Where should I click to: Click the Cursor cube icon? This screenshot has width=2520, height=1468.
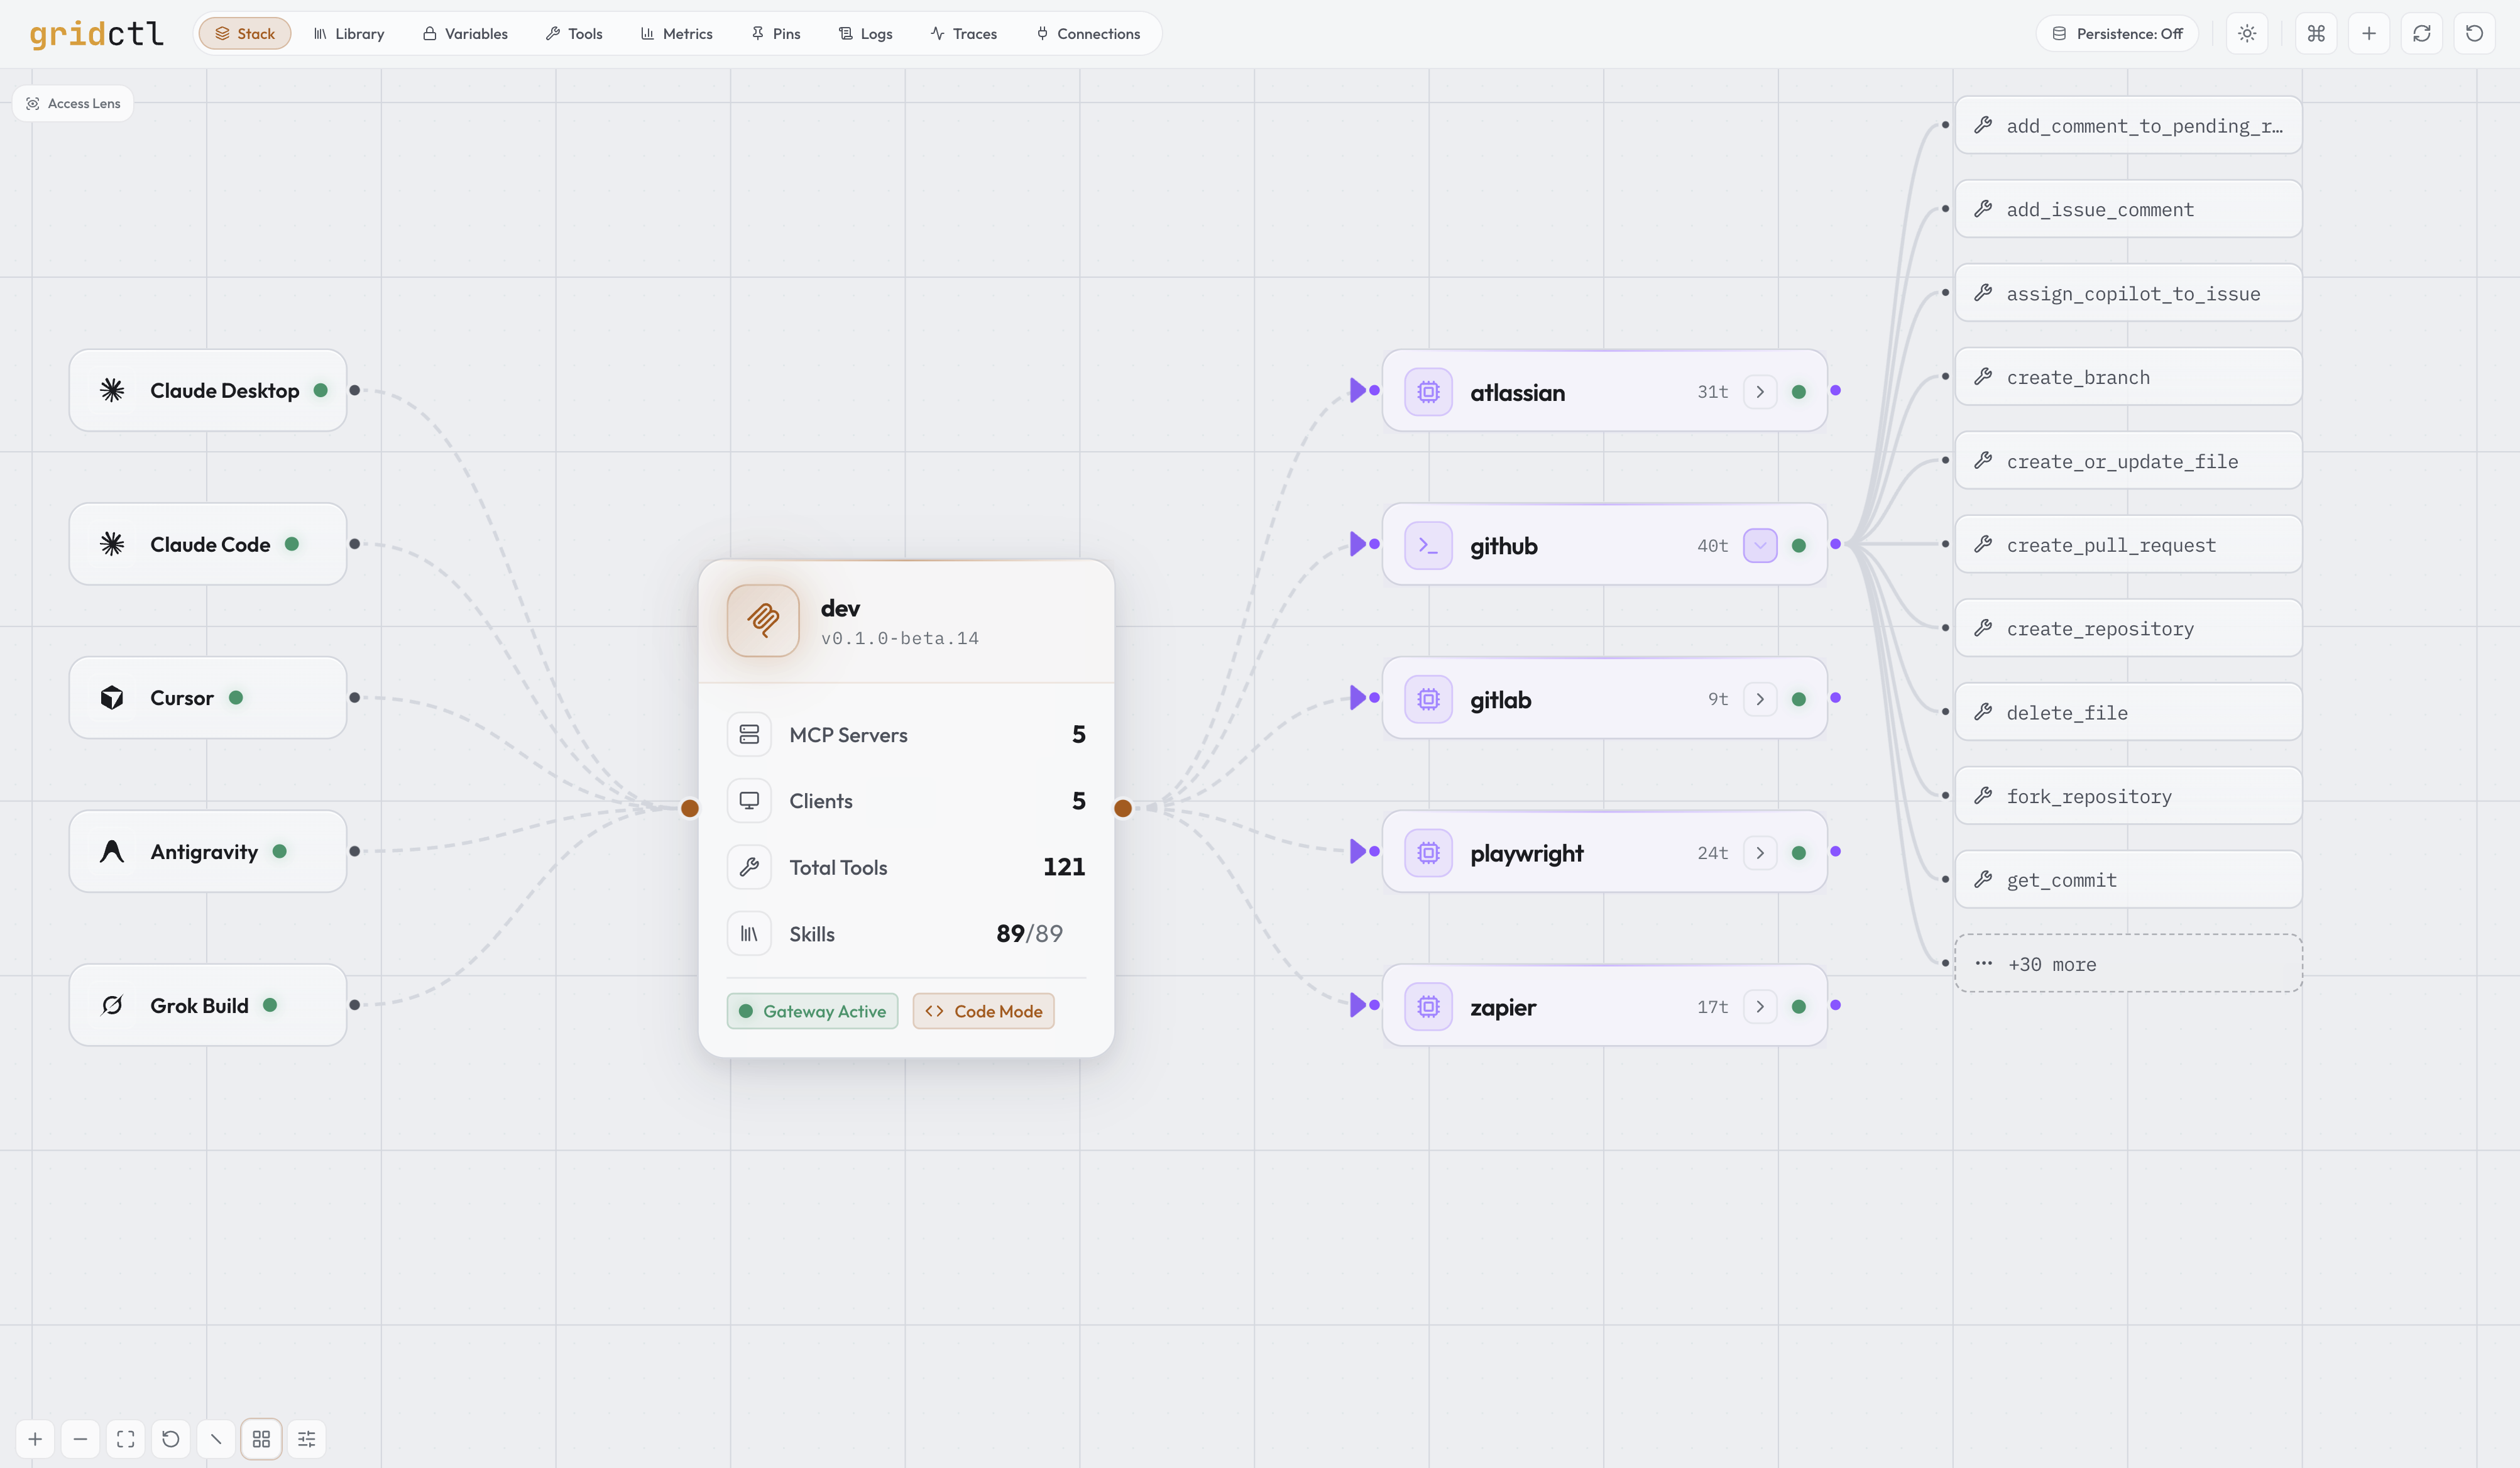(112, 698)
